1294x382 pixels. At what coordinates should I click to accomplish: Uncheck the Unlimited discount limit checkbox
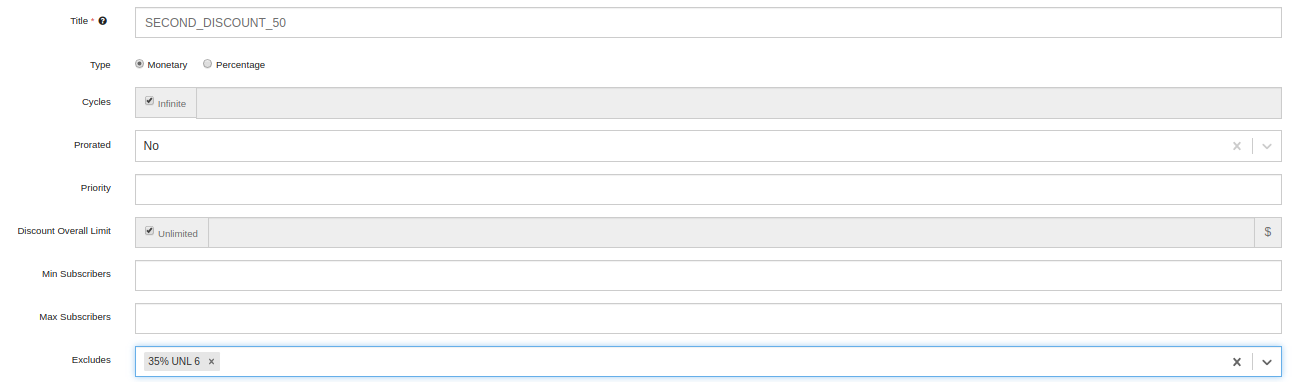pyautogui.click(x=149, y=230)
